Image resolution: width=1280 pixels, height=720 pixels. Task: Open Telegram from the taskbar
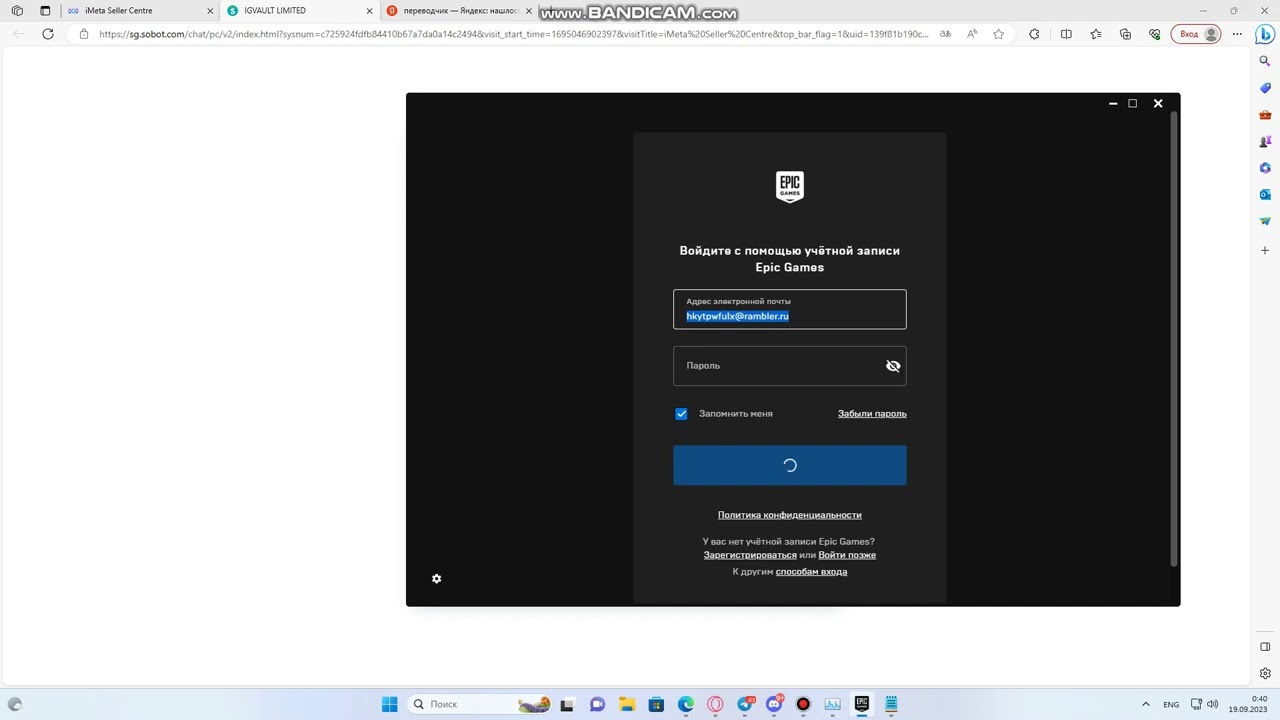(745, 704)
